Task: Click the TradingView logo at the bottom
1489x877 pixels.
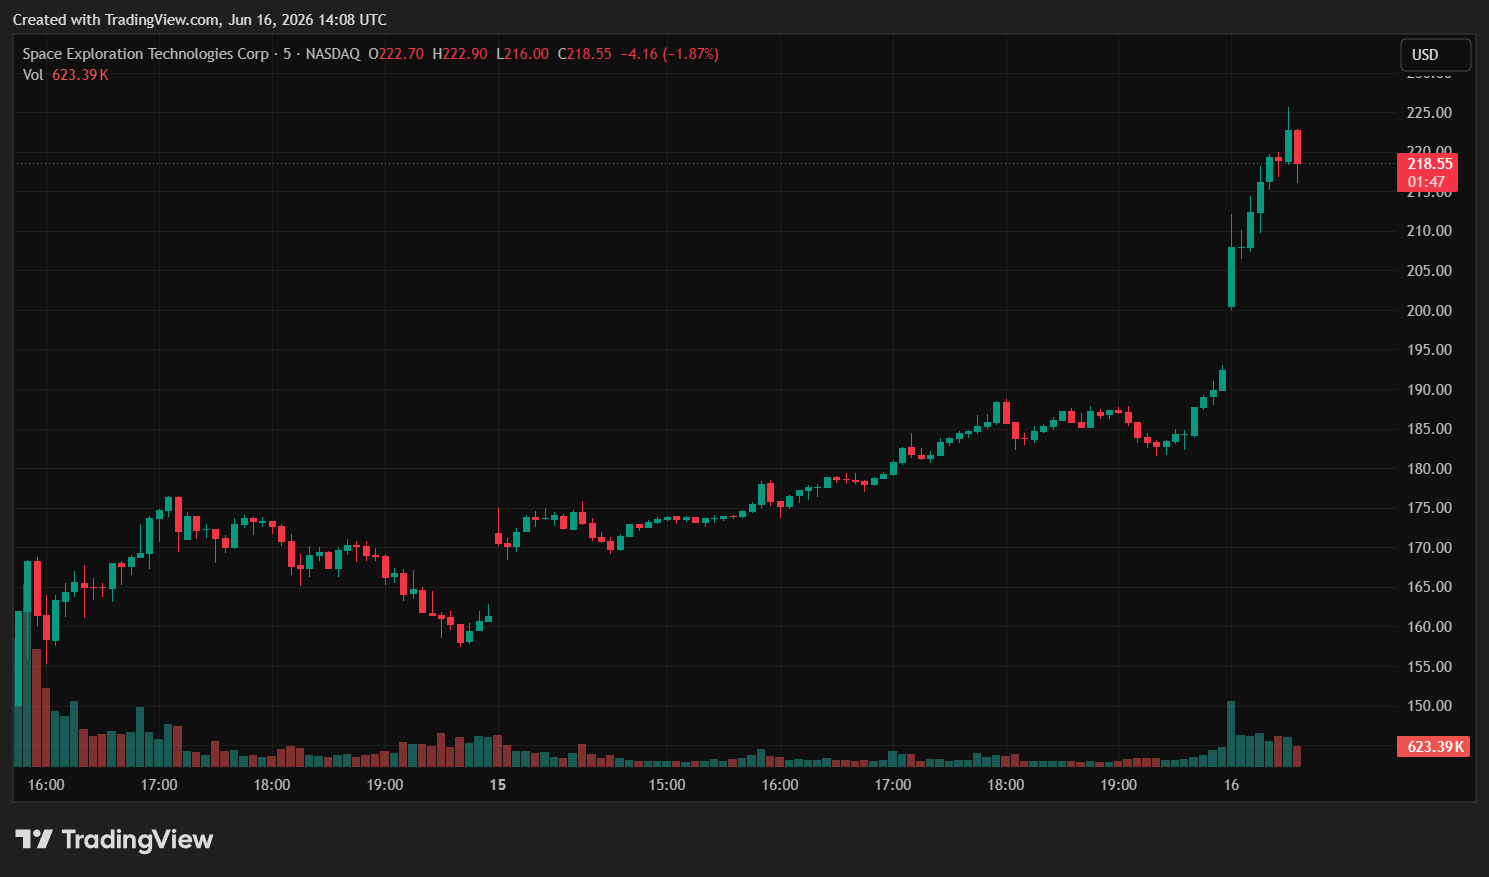Action: tap(114, 839)
